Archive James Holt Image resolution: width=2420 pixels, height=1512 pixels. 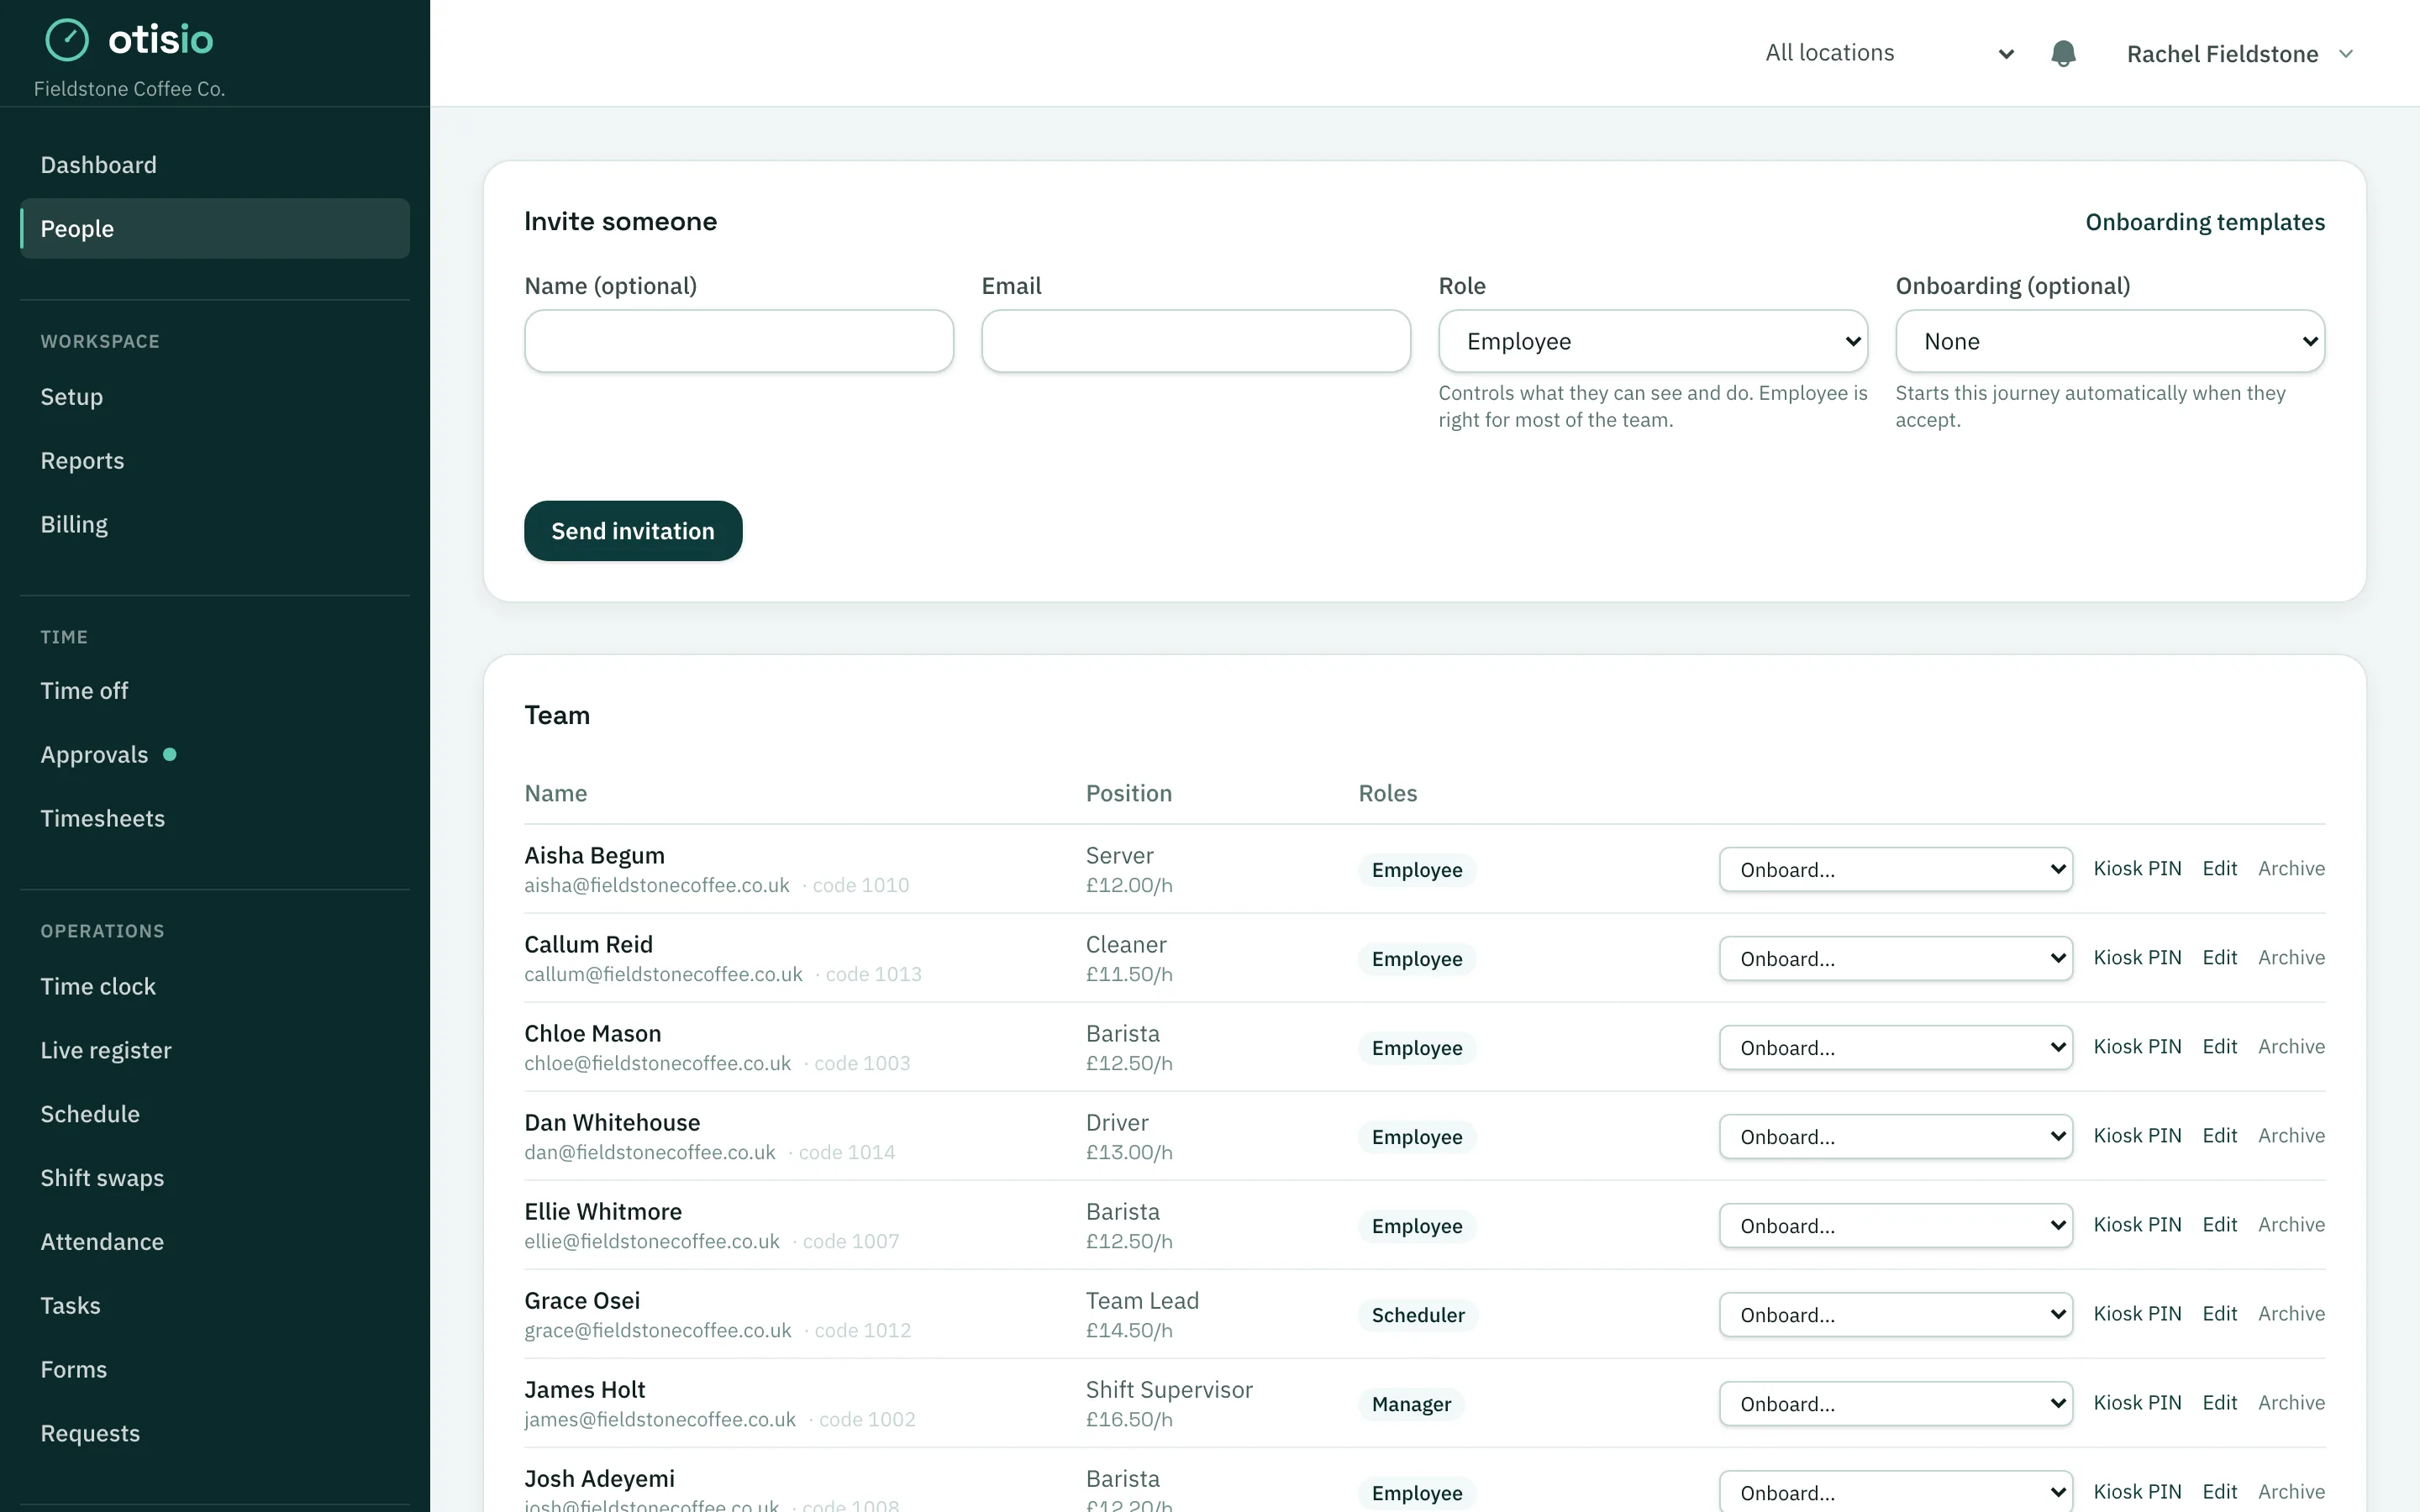coord(2291,1403)
